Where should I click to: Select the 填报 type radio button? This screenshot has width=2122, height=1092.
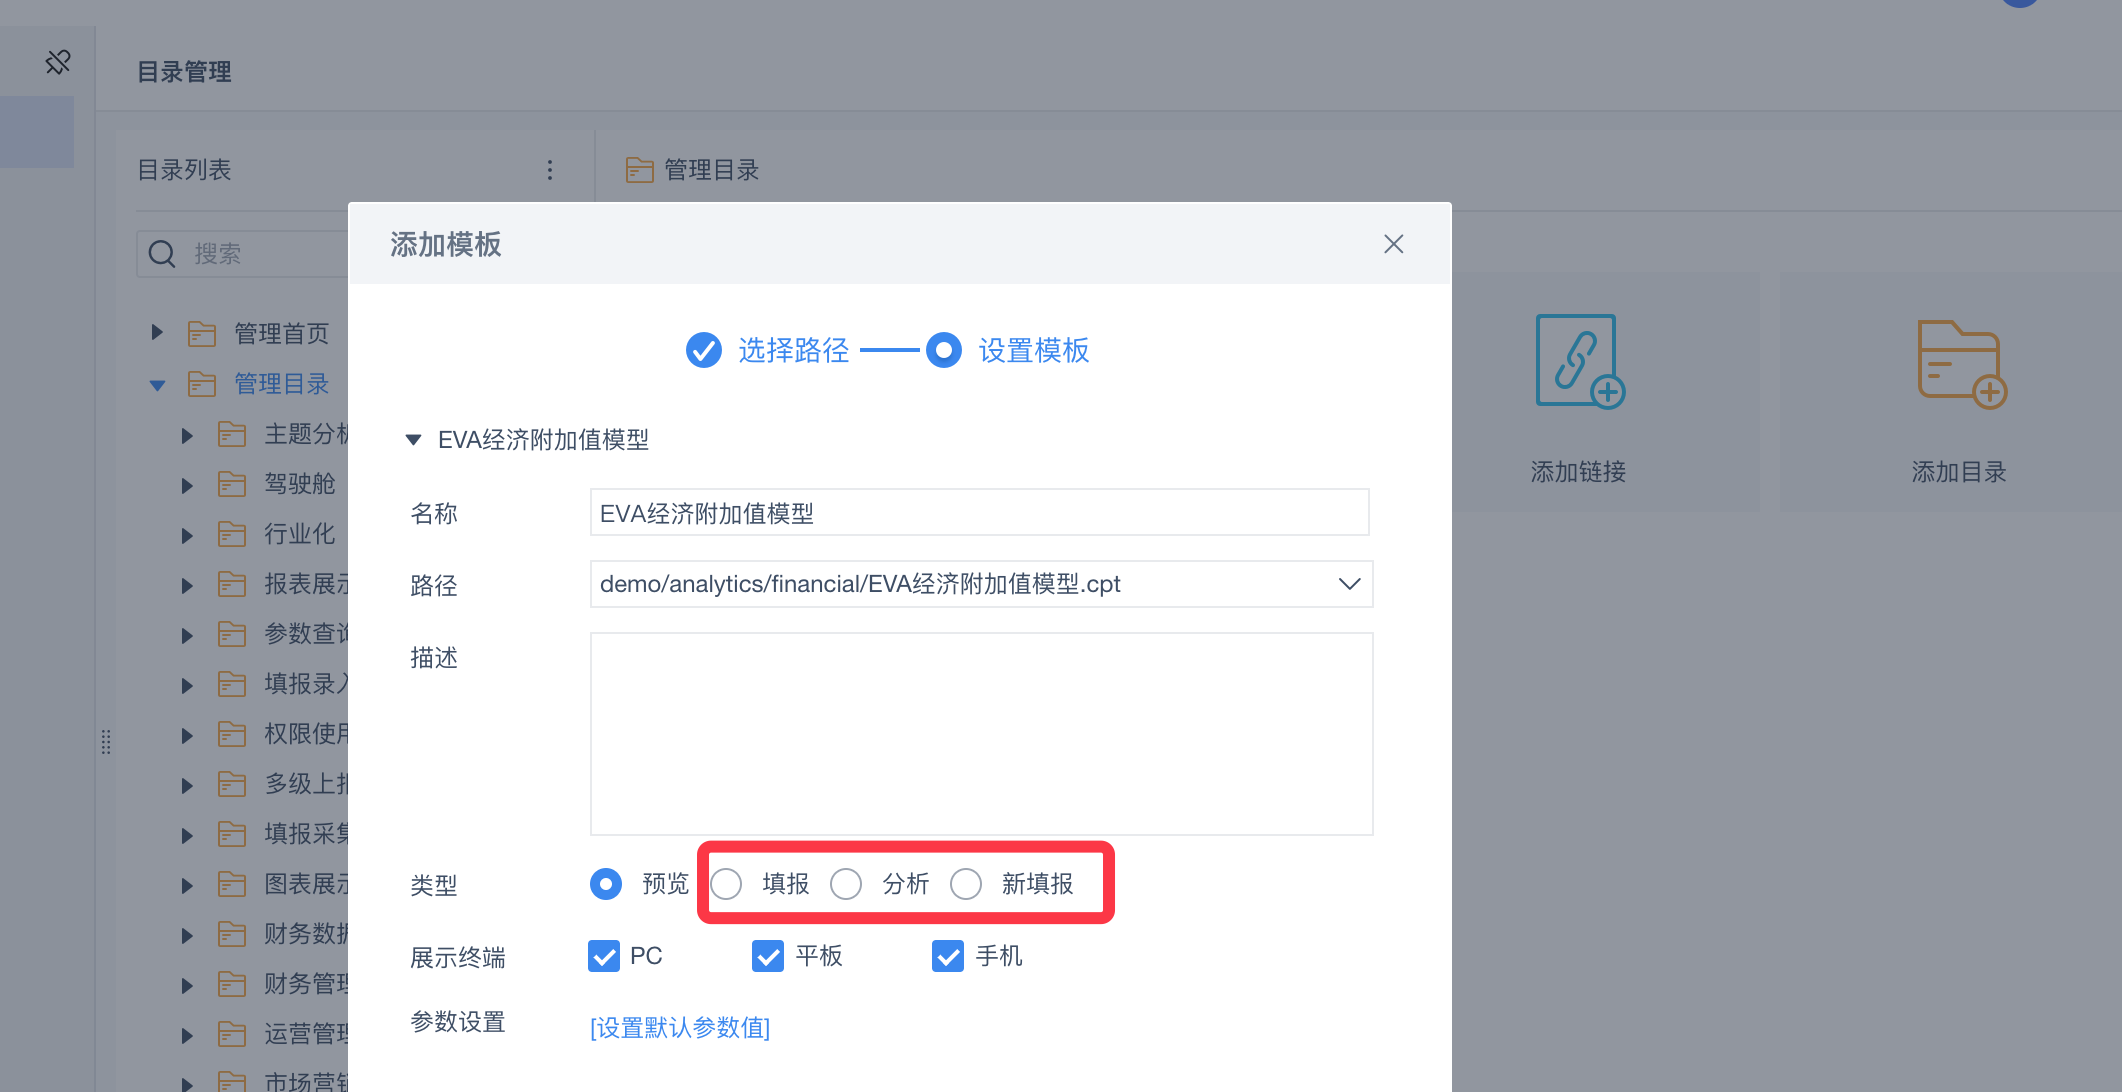[x=727, y=884]
